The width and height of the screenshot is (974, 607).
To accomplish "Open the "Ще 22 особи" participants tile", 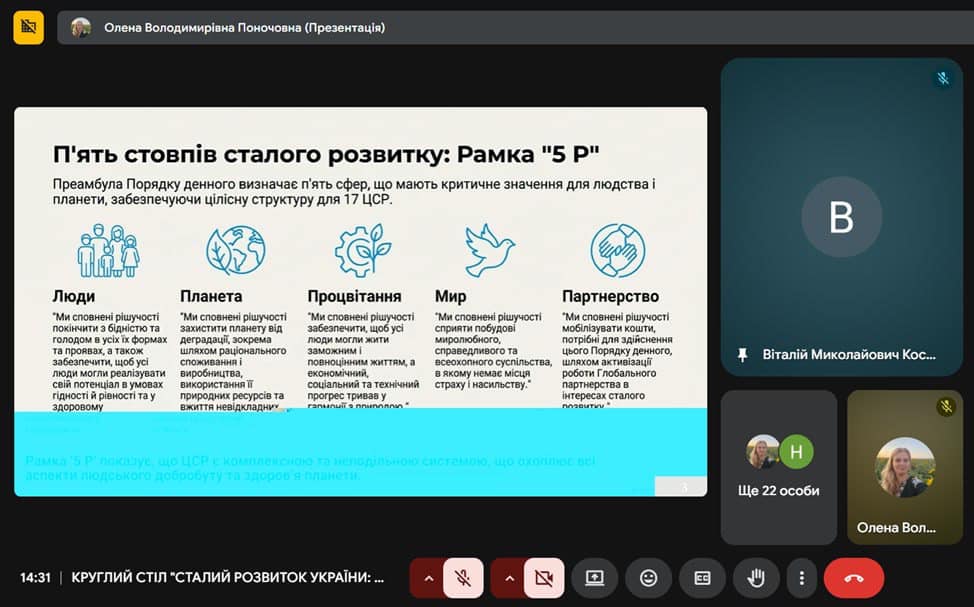I will pyautogui.click(x=778, y=467).
